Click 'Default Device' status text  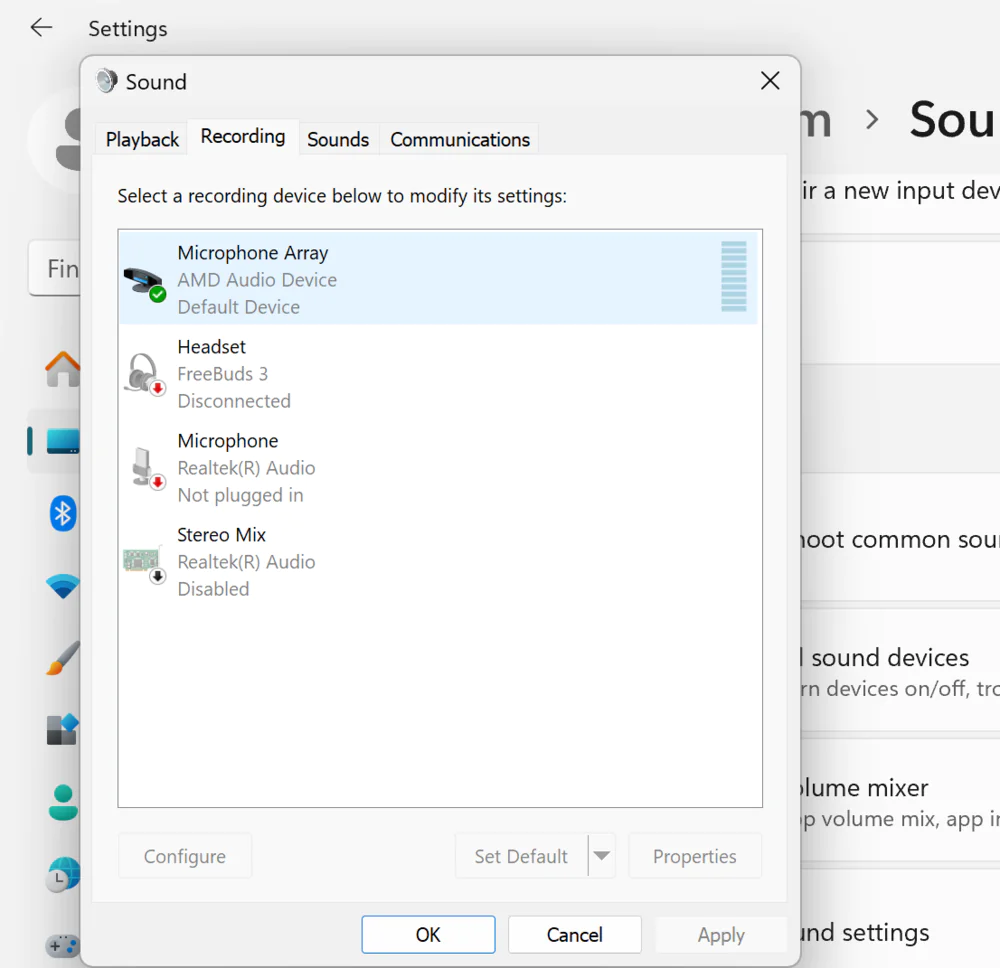[x=239, y=307]
